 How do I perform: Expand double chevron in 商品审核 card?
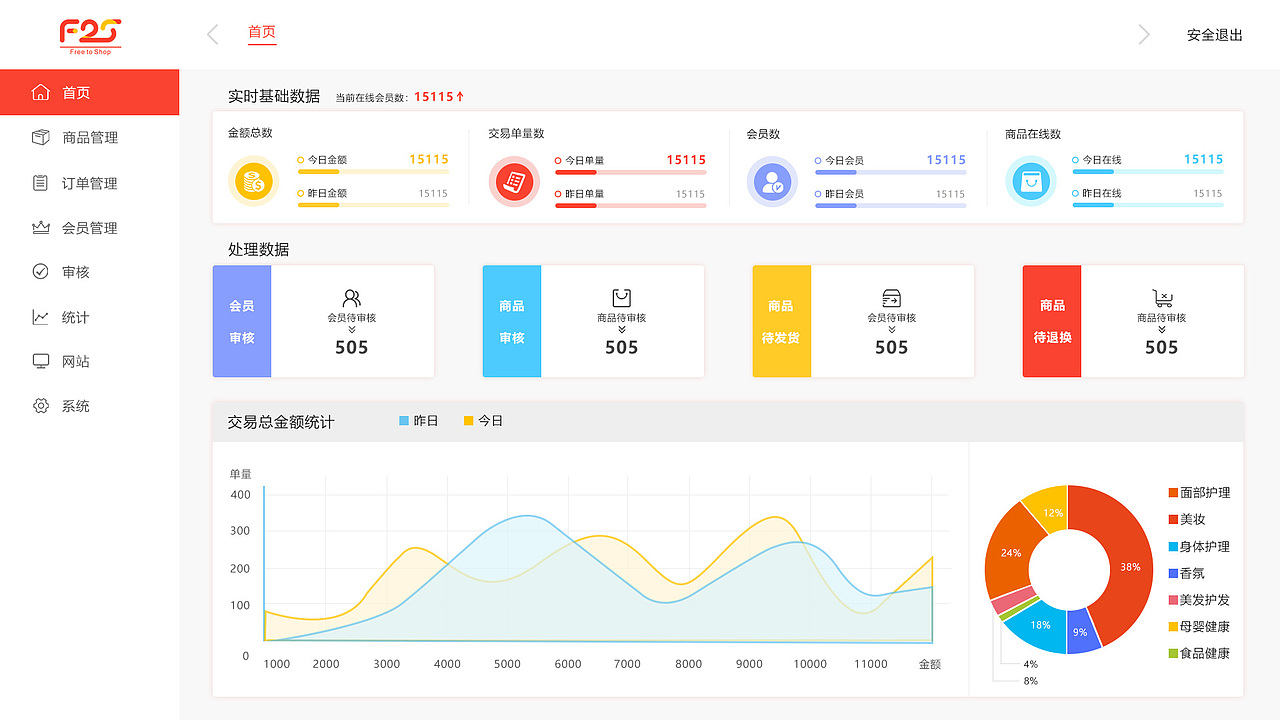pyautogui.click(x=622, y=330)
